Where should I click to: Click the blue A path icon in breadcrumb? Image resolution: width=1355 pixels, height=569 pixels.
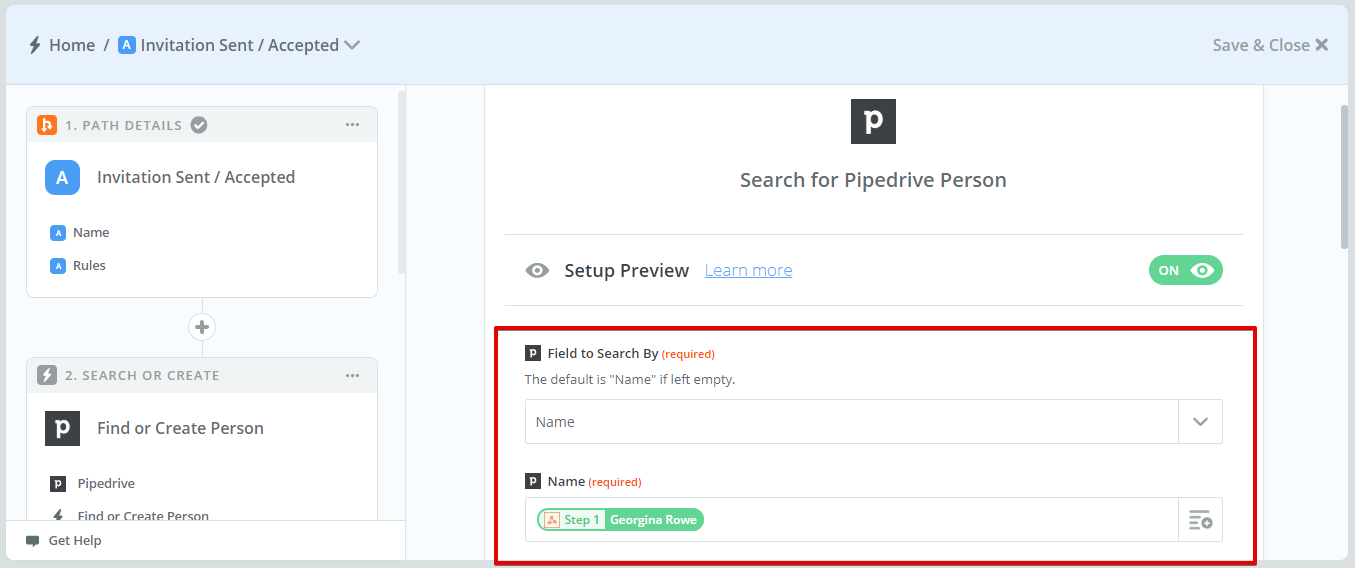click(126, 45)
